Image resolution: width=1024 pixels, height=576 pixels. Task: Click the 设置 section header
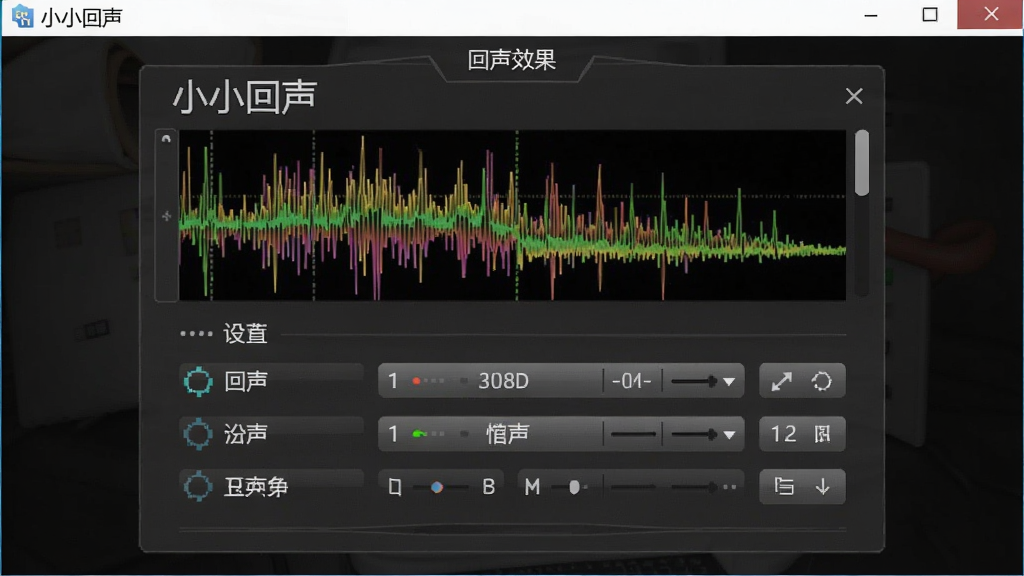246,334
